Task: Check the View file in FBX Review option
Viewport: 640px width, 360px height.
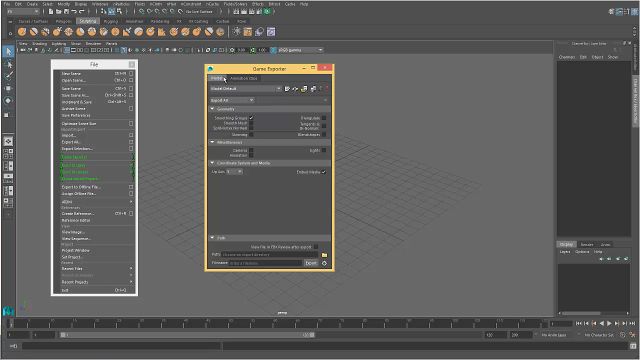Action: (x=316, y=247)
